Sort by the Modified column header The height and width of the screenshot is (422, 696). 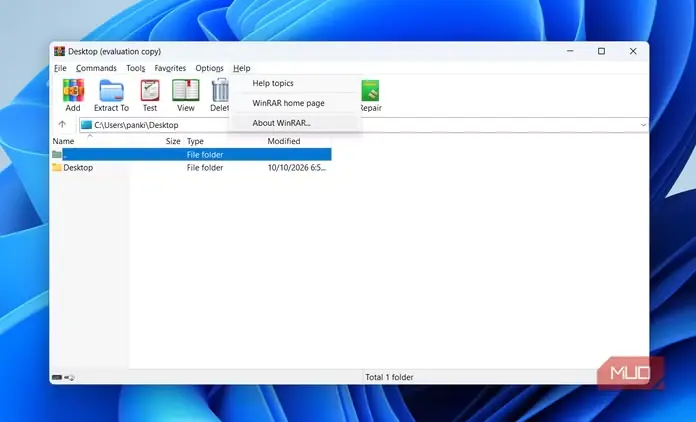click(284, 141)
